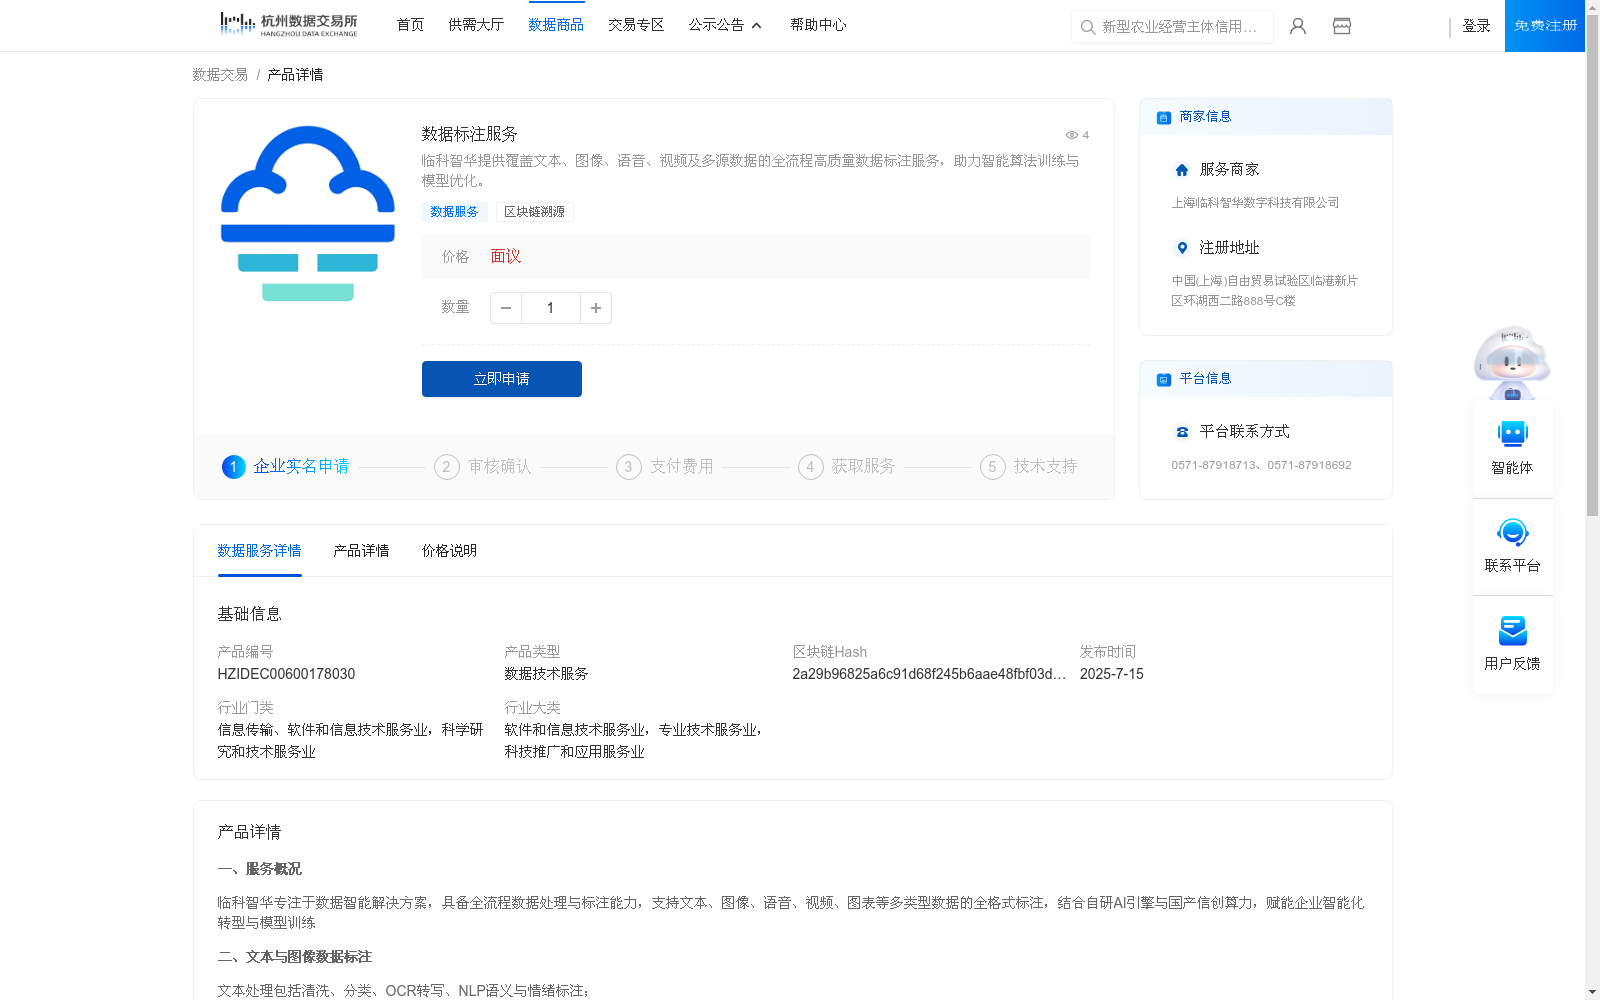Open 数据商品 in navigation

click(556, 25)
